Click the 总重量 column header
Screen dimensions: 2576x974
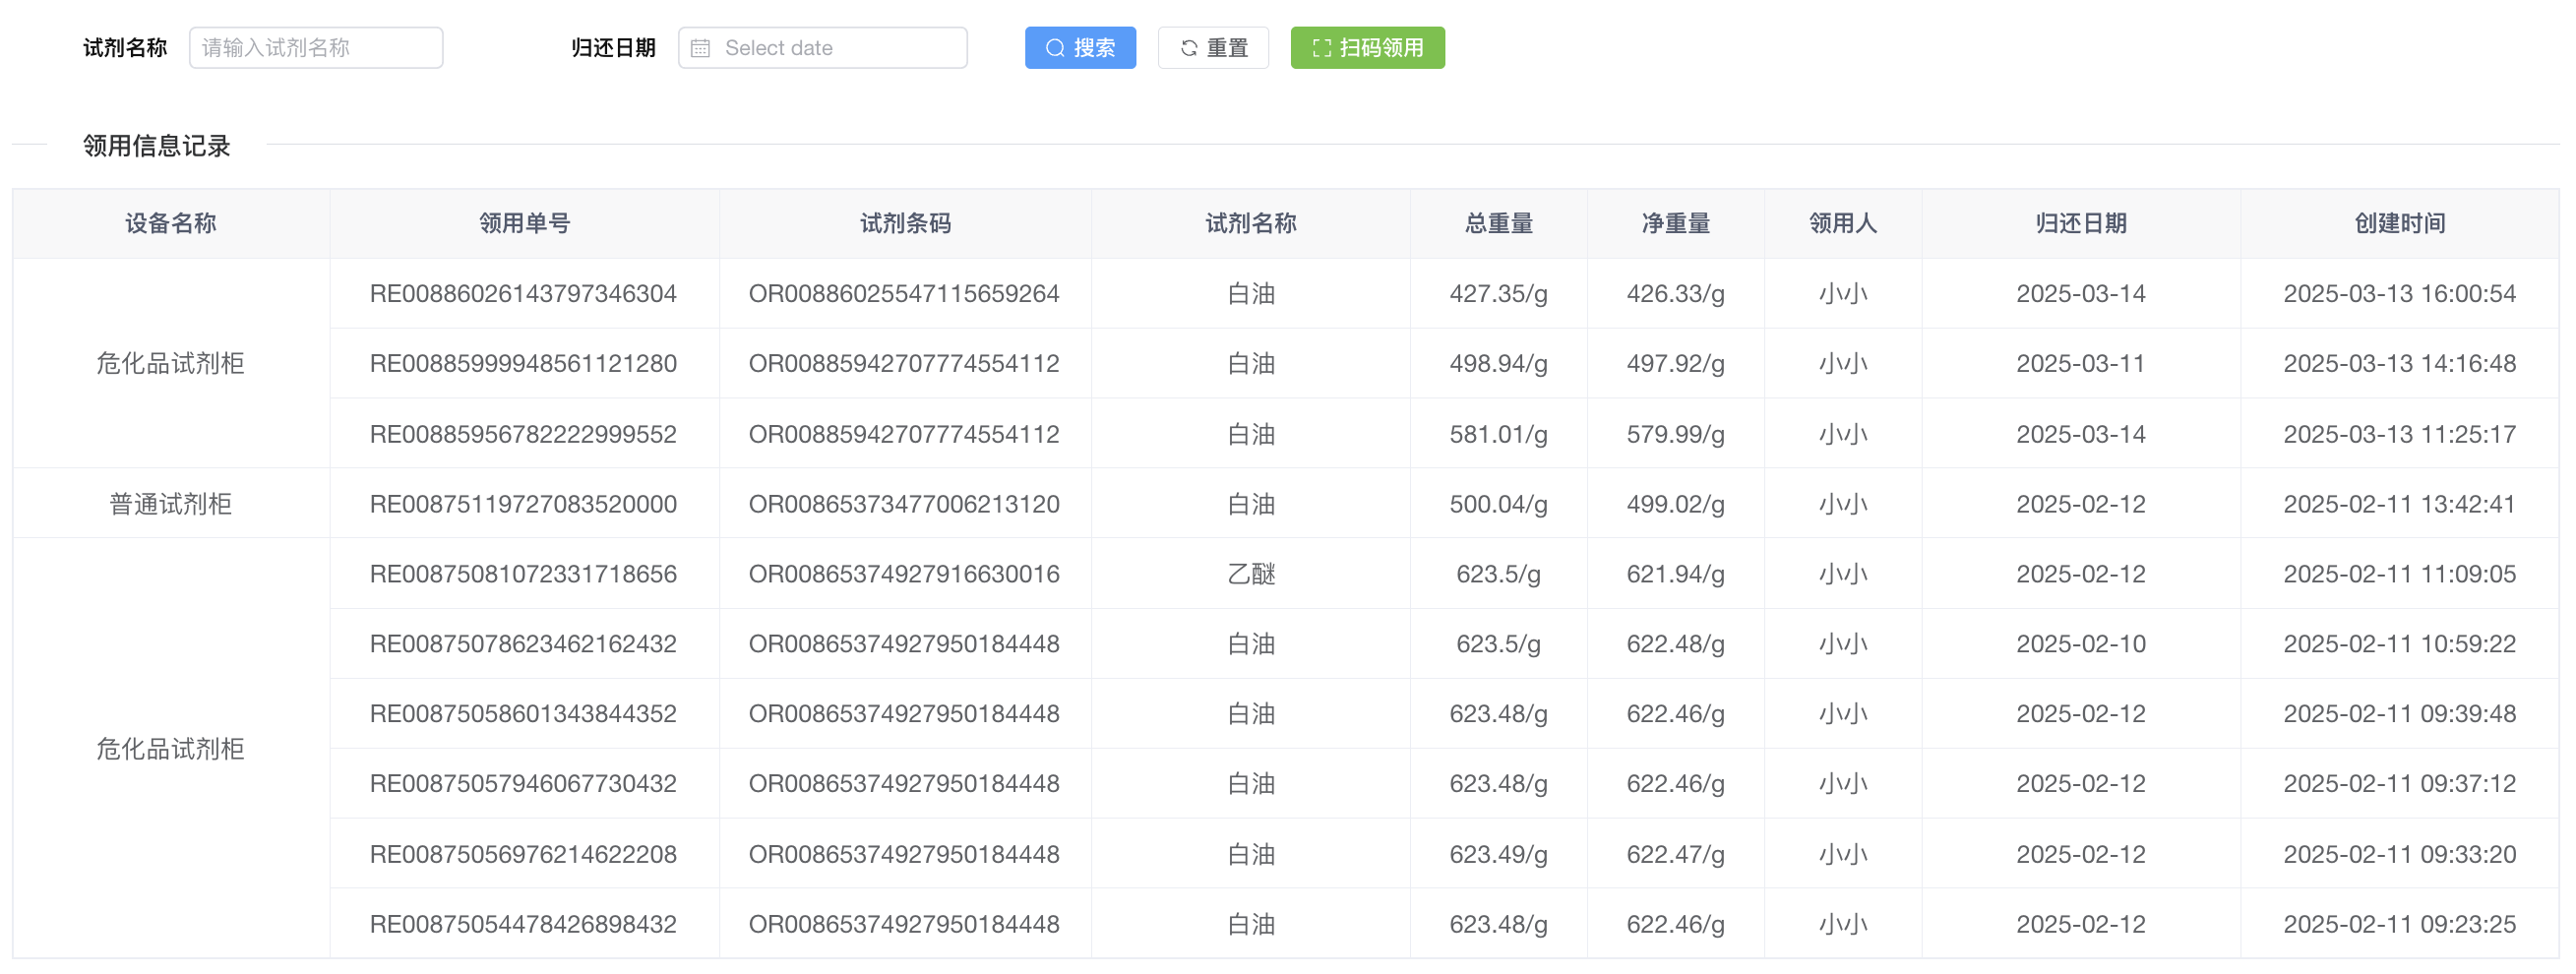coord(1498,223)
